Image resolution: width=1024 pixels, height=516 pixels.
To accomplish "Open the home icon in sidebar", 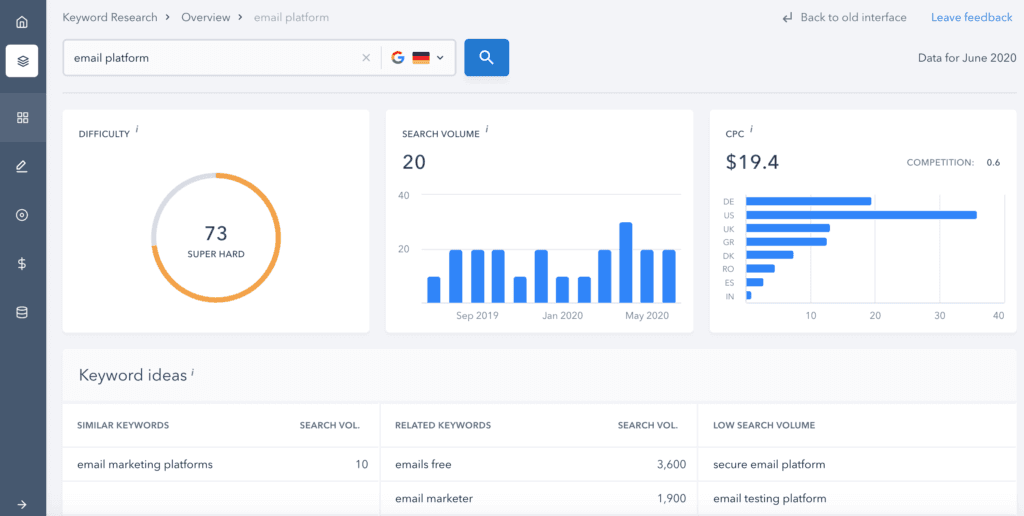I will (x=22, y=22).
